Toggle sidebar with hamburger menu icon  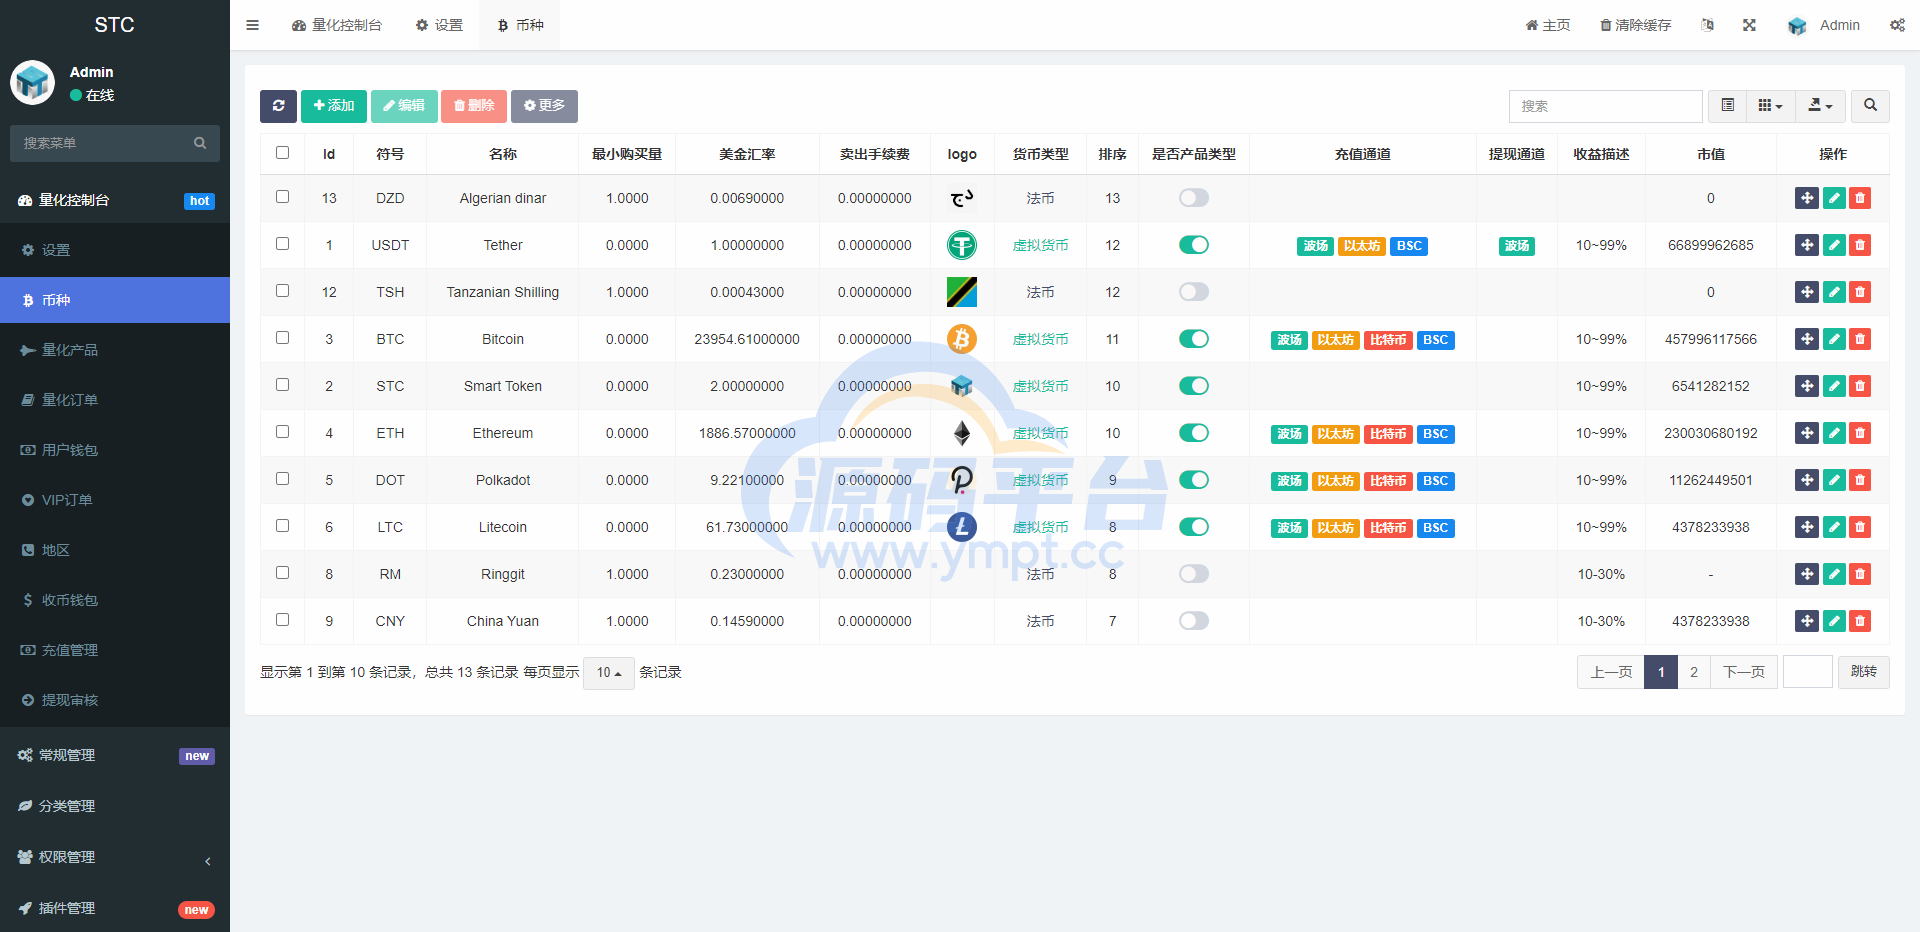pos(252,25)
